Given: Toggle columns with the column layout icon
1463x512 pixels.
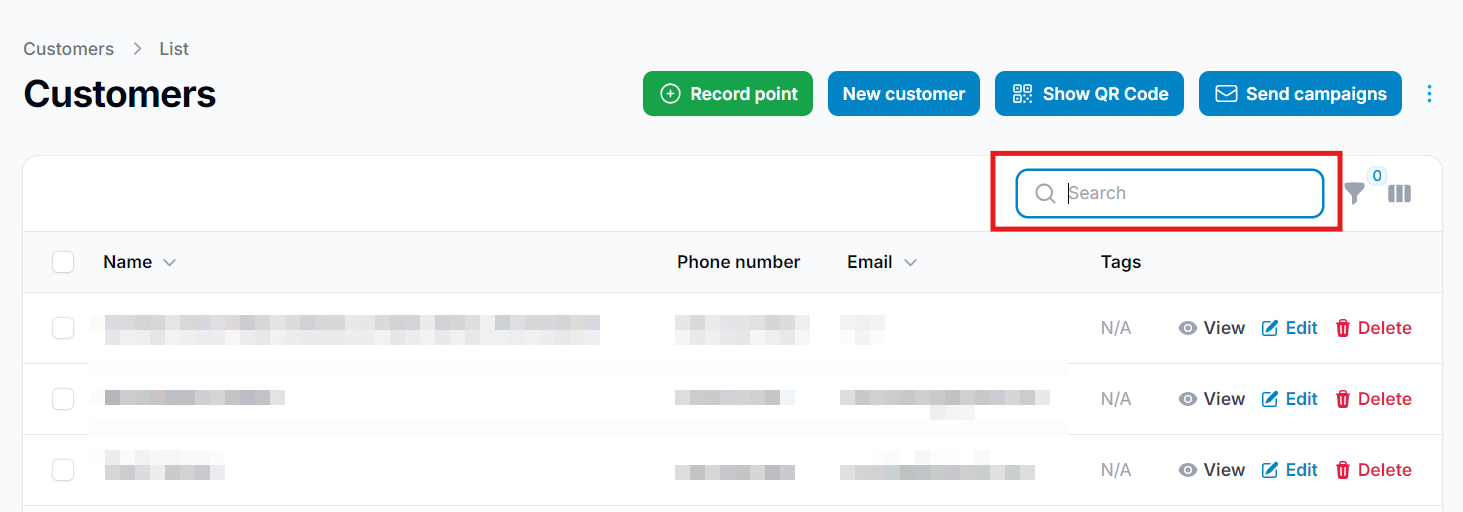Looking at the screenshot, I should click(x=1400, y=194).
